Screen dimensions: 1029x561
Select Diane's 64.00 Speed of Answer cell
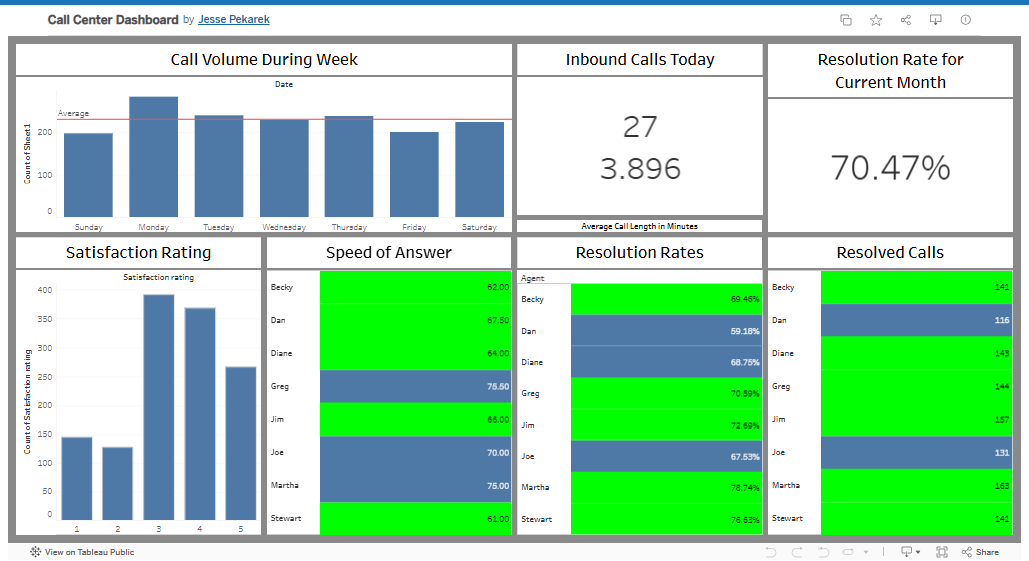point(415,354)
